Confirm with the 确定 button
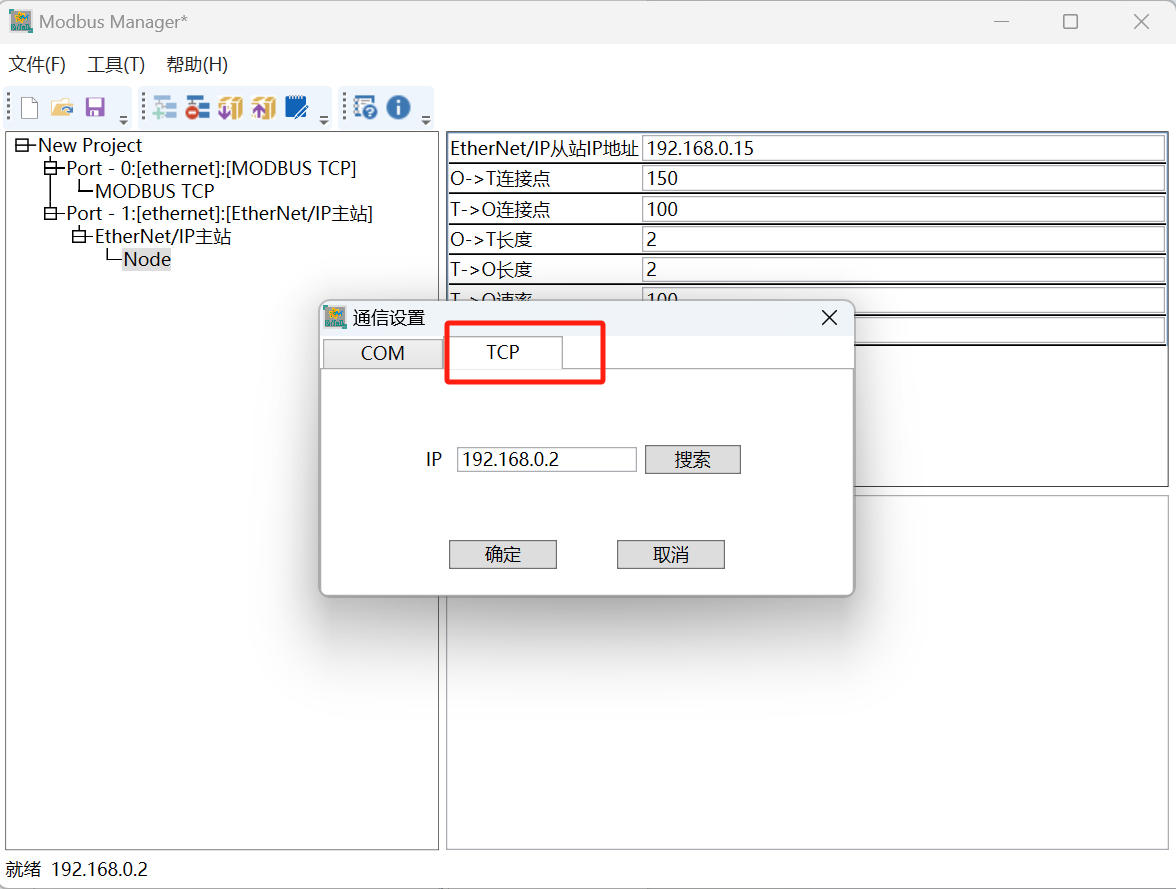This screenshot has height=889, width=1176. coord(502,554)
